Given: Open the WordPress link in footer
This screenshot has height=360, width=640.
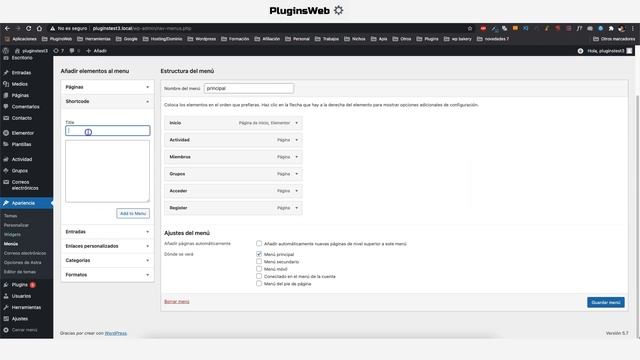Looking at the screenshot, I should point(116,333).
